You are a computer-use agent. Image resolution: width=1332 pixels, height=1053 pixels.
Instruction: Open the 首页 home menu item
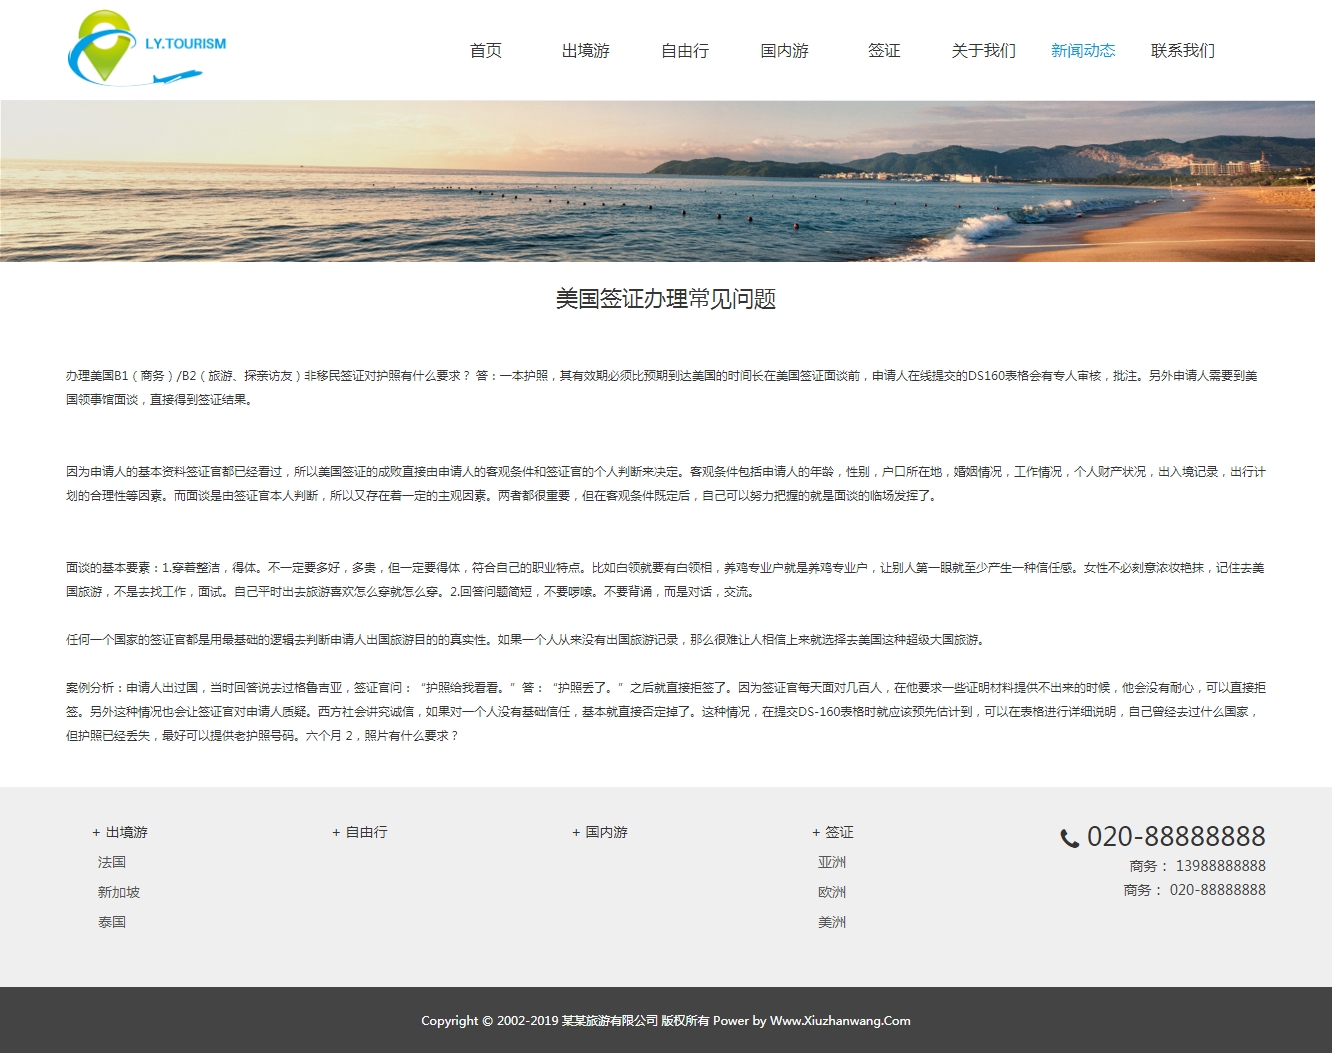486,51
